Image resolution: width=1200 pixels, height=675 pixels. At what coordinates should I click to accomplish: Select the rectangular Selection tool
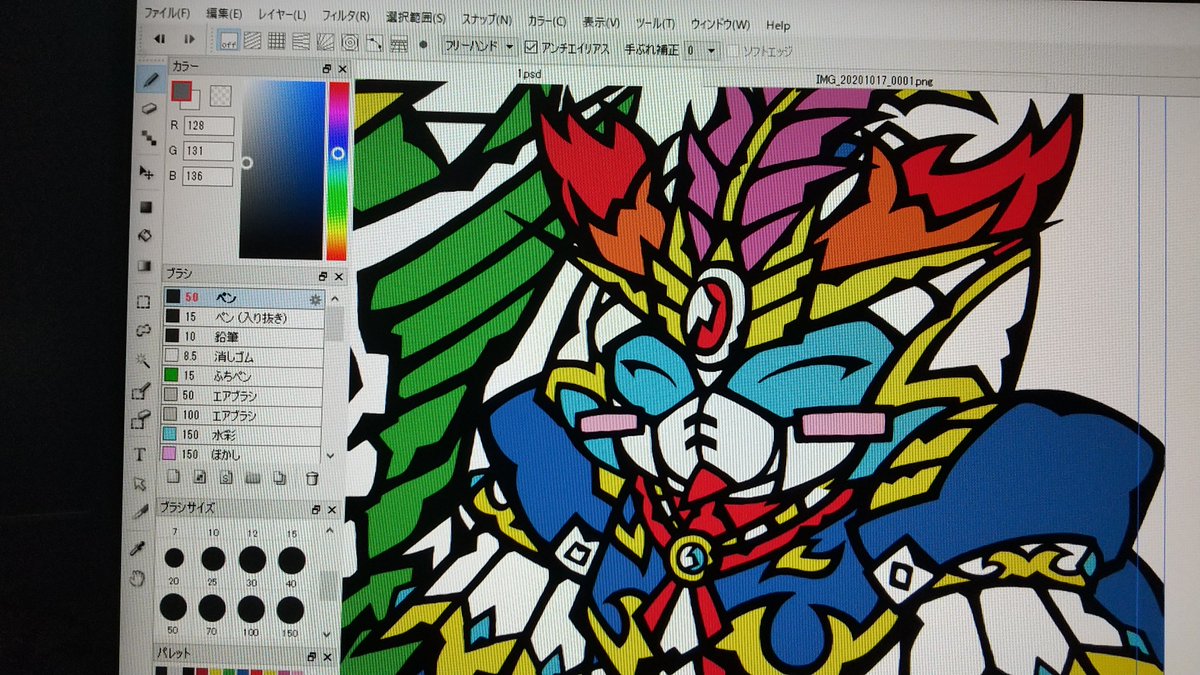click(143, 300)
